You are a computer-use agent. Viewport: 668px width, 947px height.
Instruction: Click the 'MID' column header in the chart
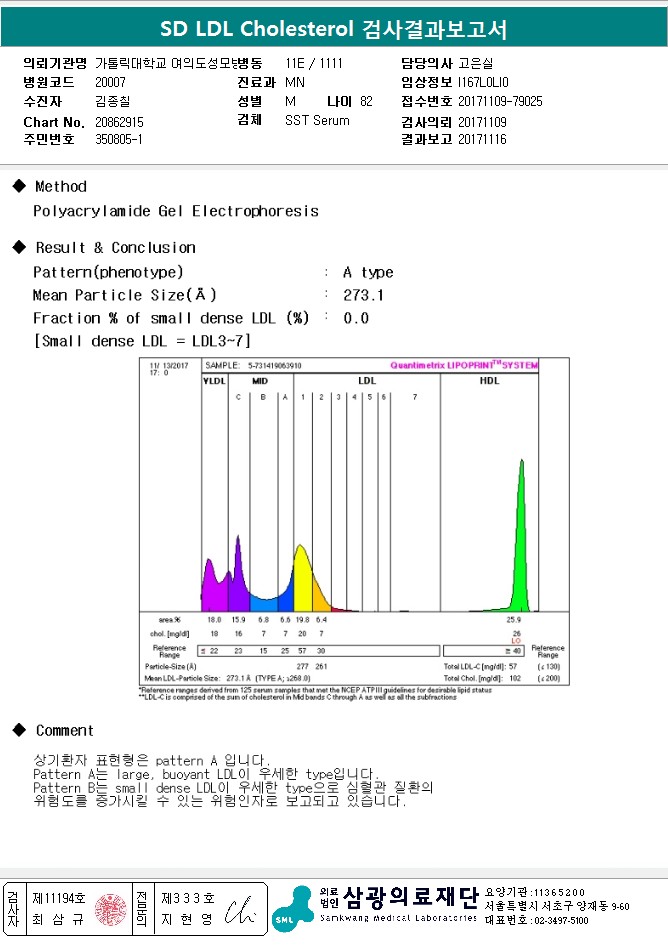[260, 380]
